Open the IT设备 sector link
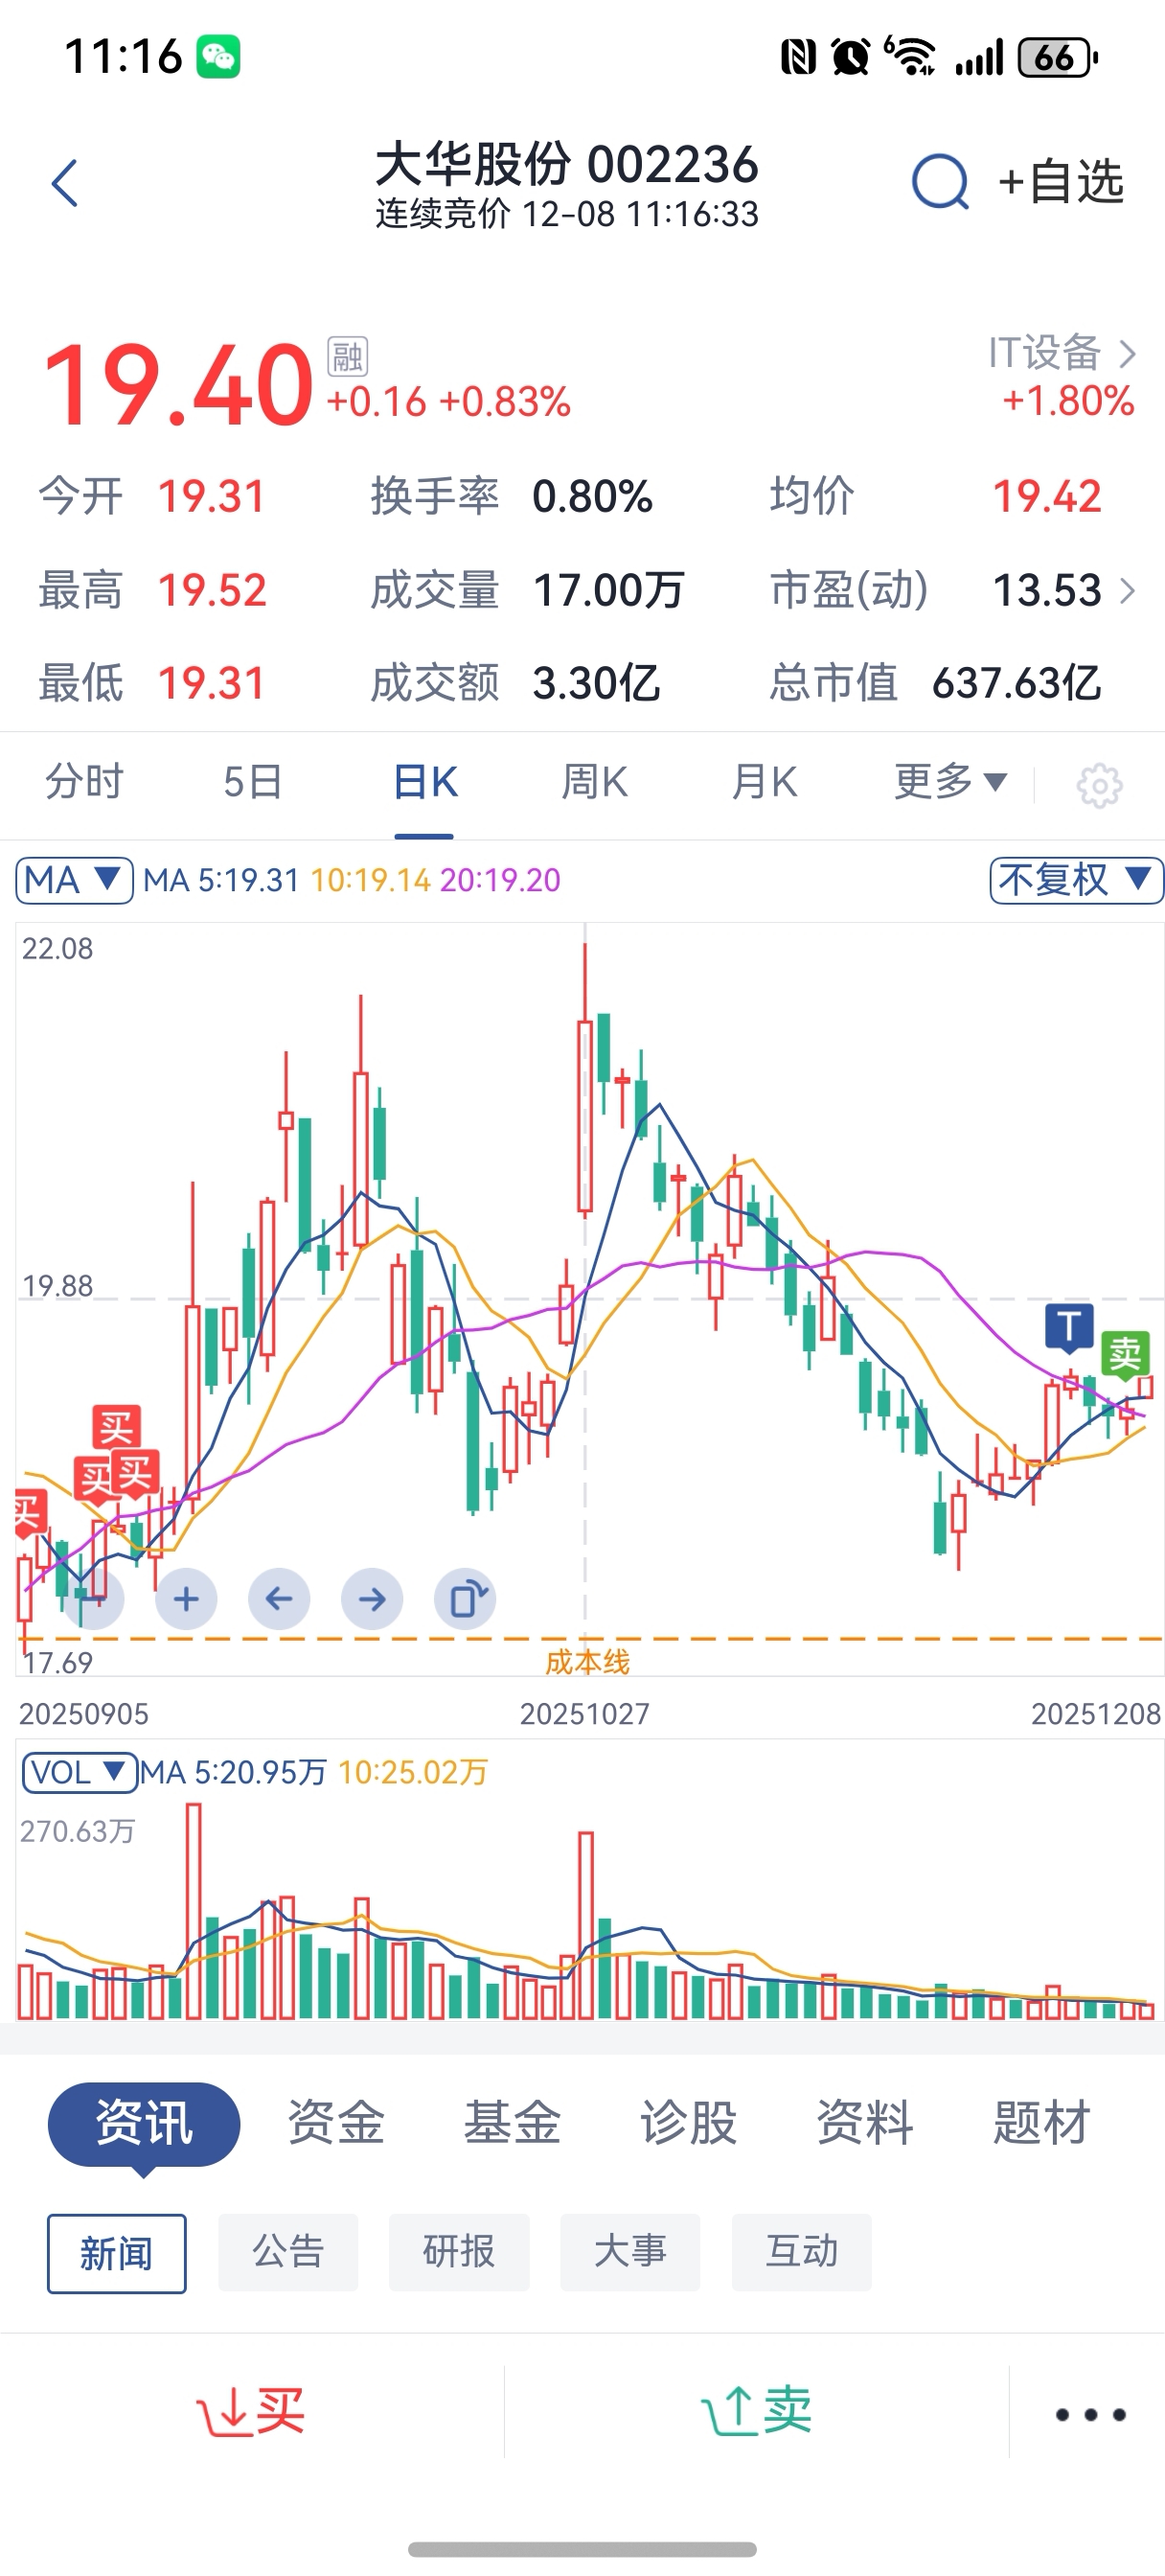1165x2576 pixels. (1062, 353)
